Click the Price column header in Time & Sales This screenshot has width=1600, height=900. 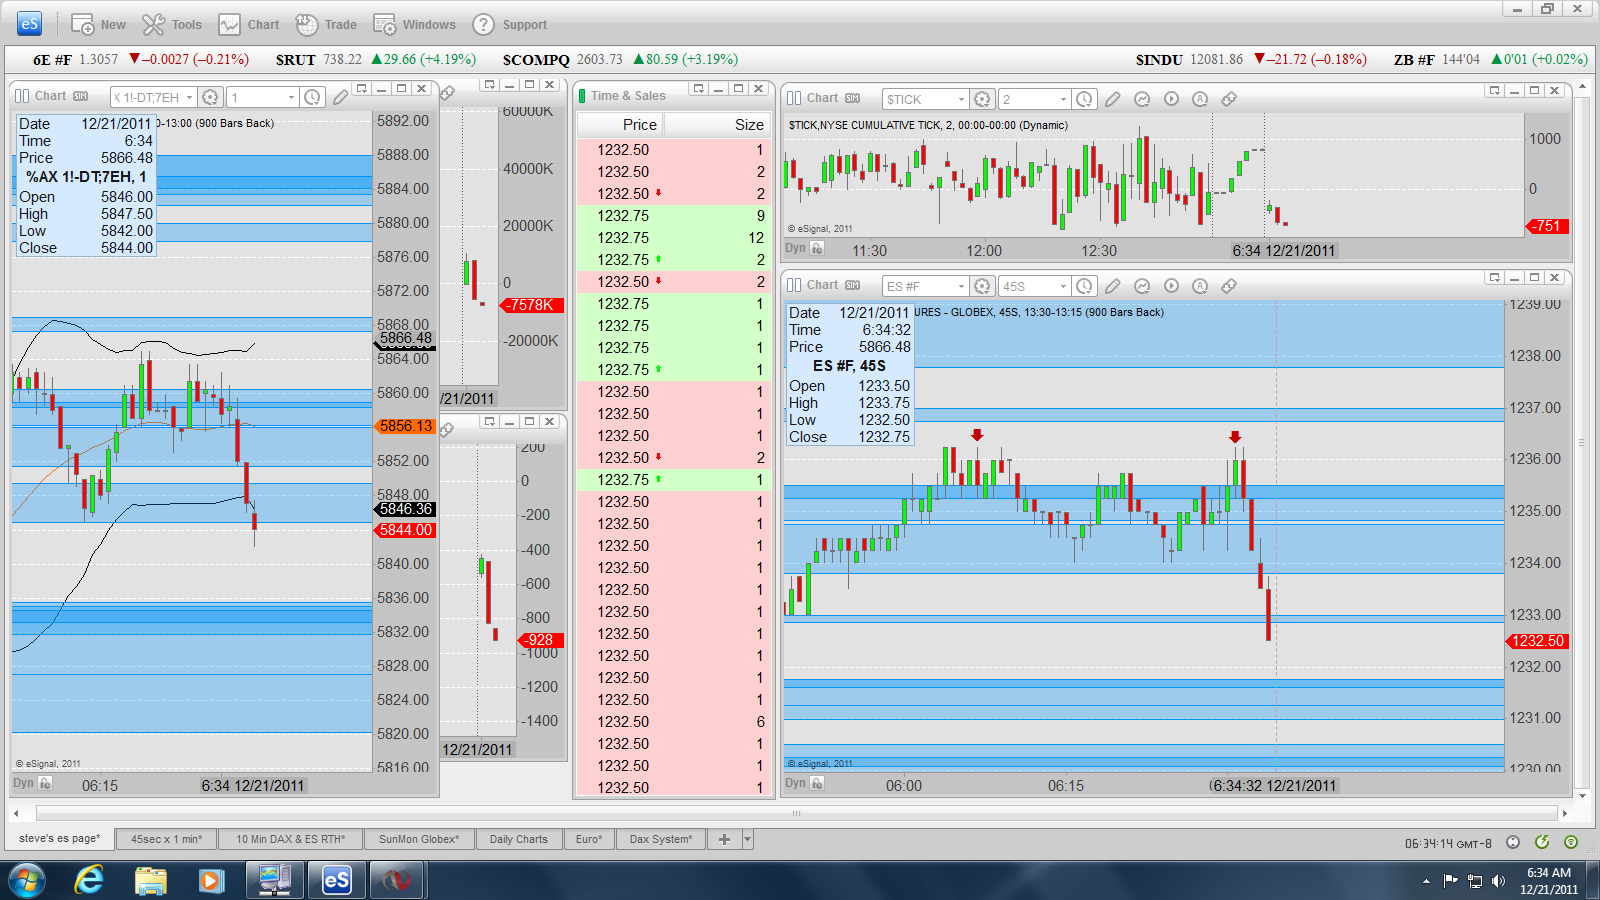tap(620, 125)
